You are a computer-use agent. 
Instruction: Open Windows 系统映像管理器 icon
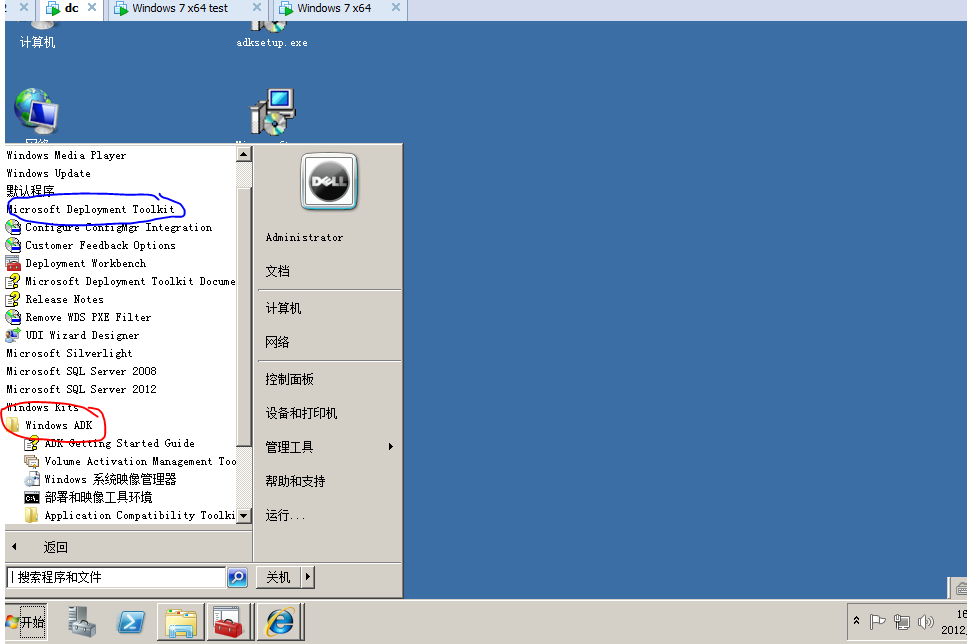click(x=31, y=479)
